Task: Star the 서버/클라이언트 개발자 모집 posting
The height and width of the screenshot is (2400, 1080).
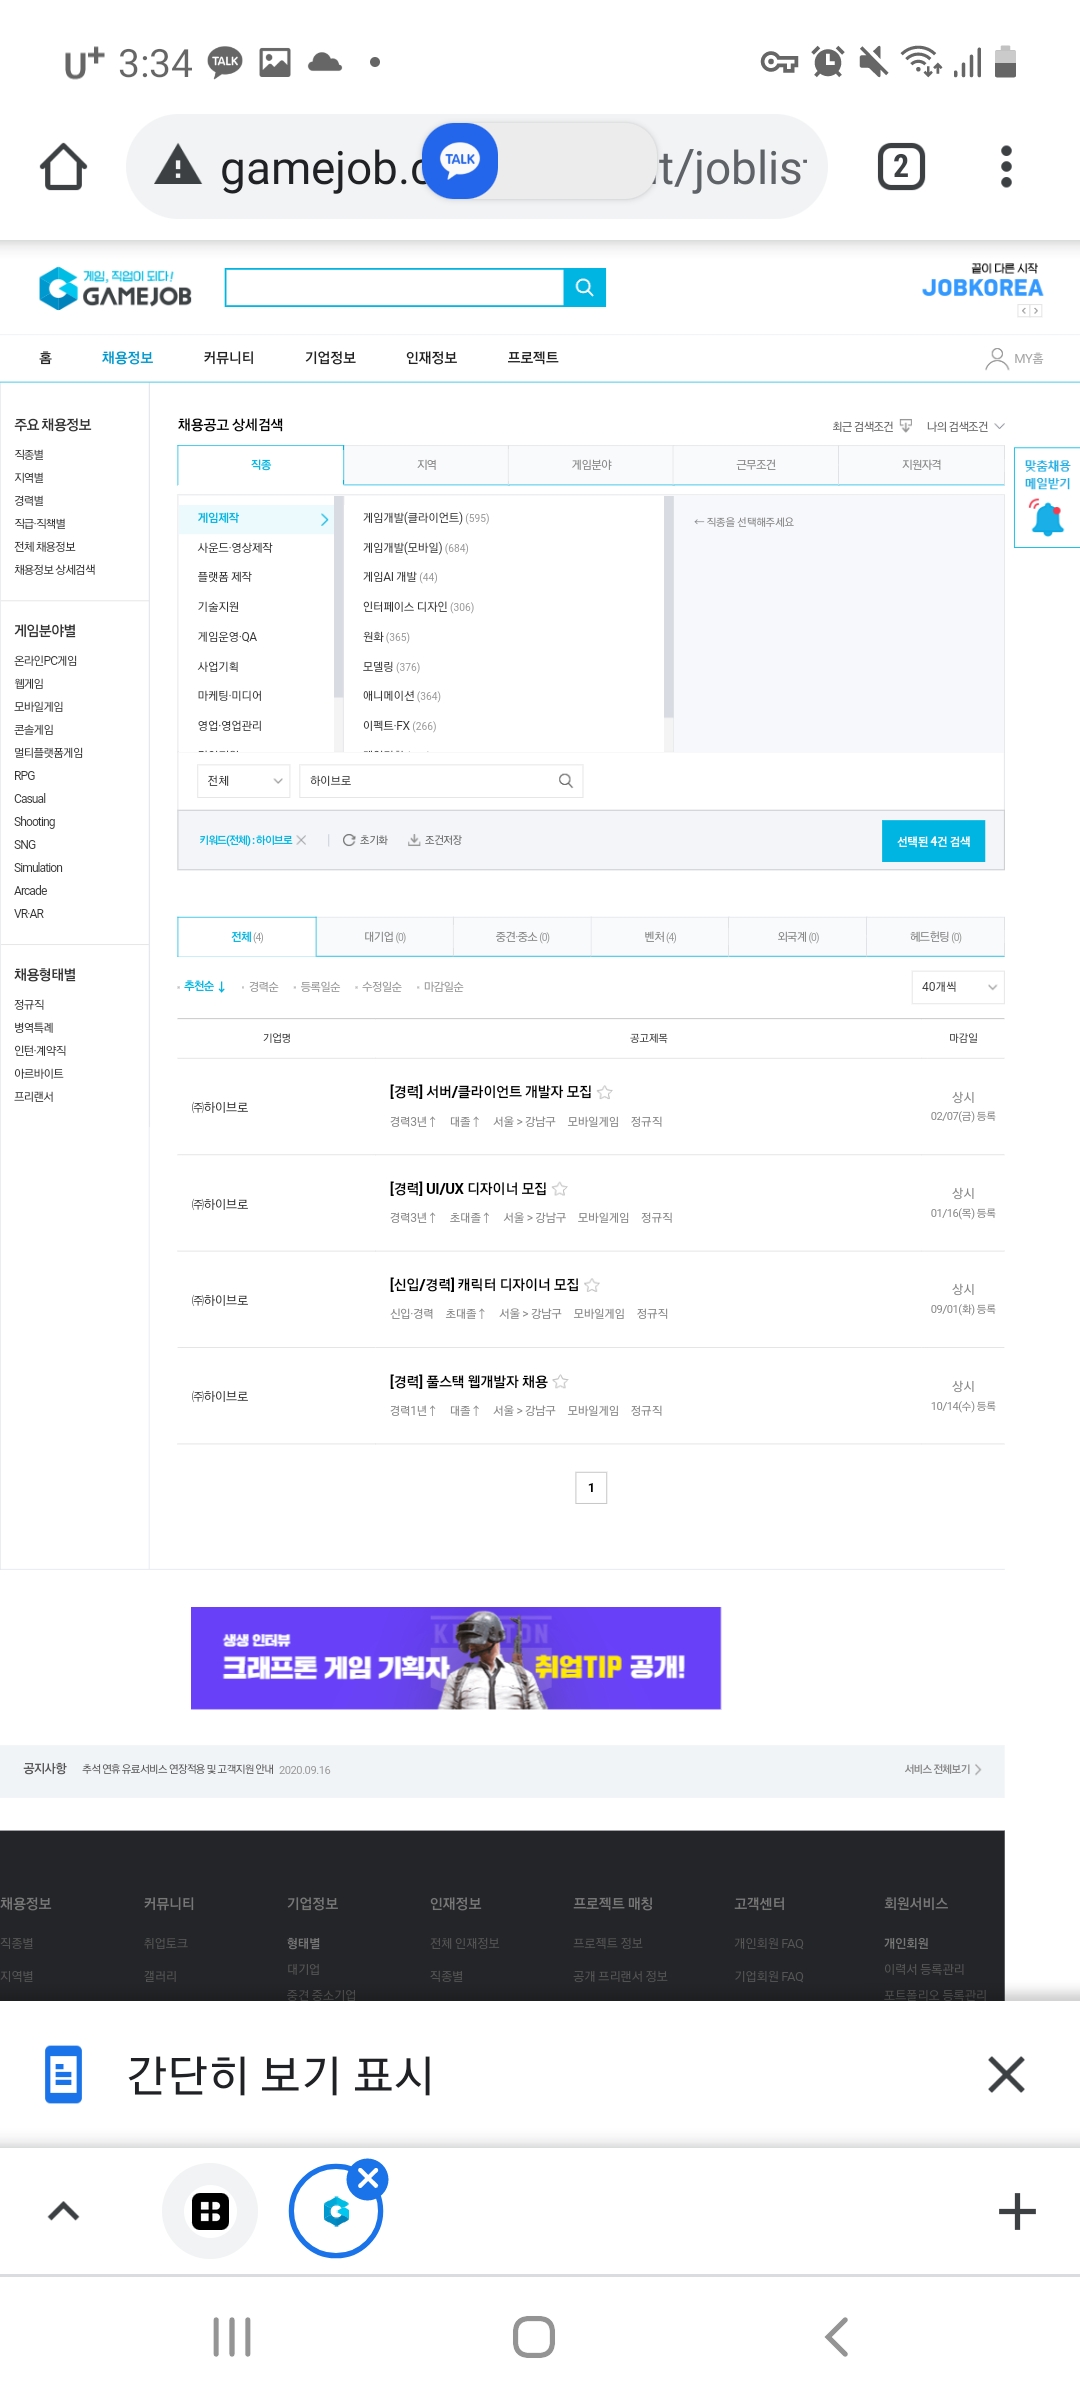Action: coord(605,1092)
